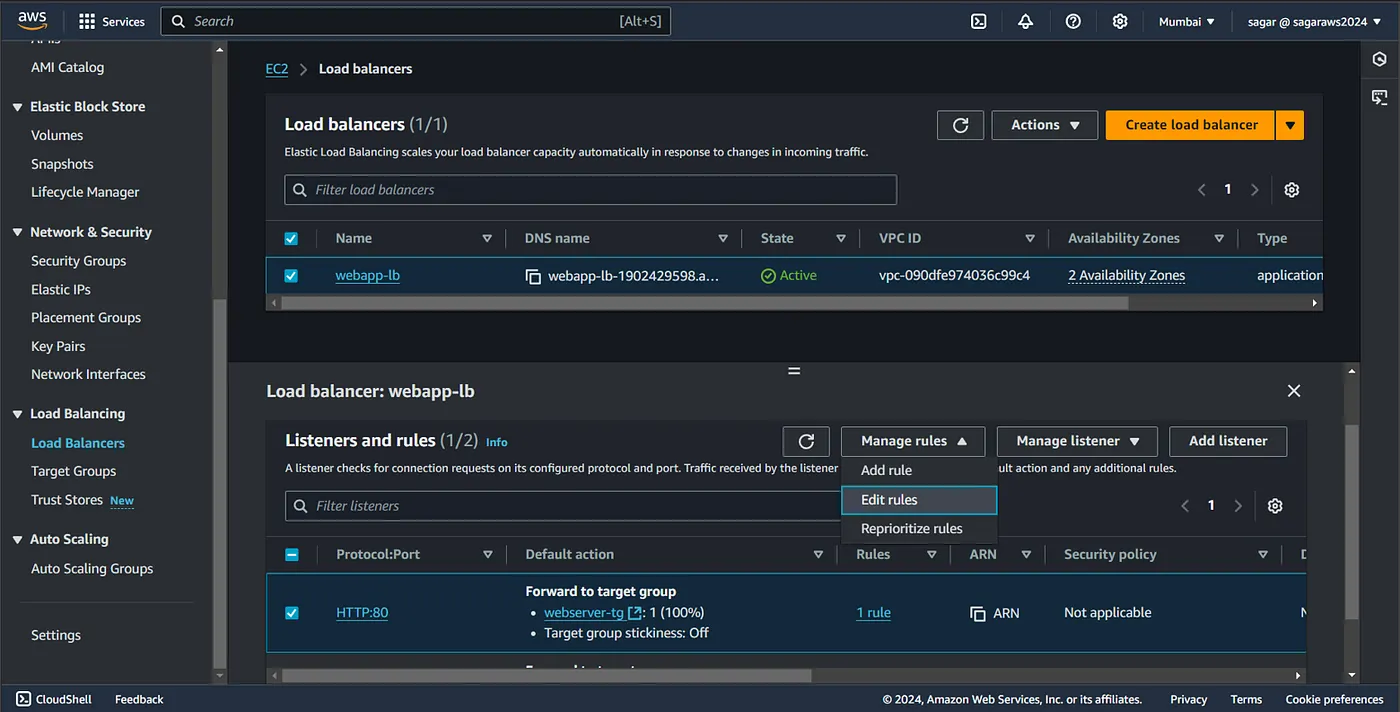Screen dimensions: 1400x712
Task: Choose Edit rules from menu
Action: [919, 500]
